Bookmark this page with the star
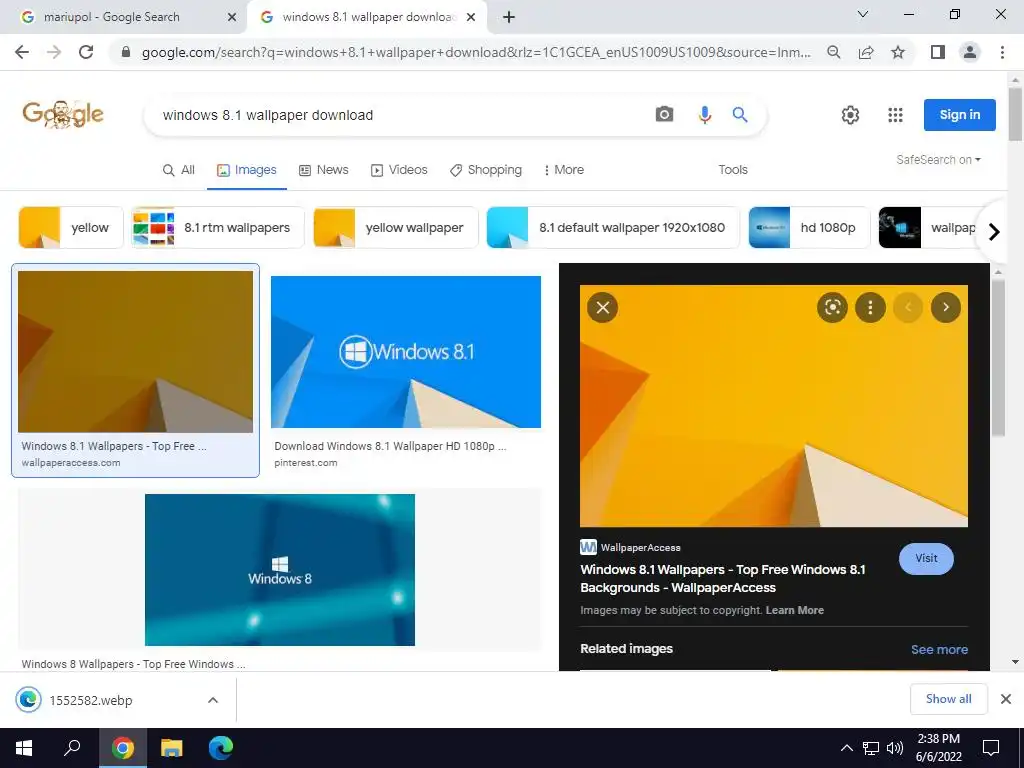This screenshot has width=1024, height=768. point(898,52)
